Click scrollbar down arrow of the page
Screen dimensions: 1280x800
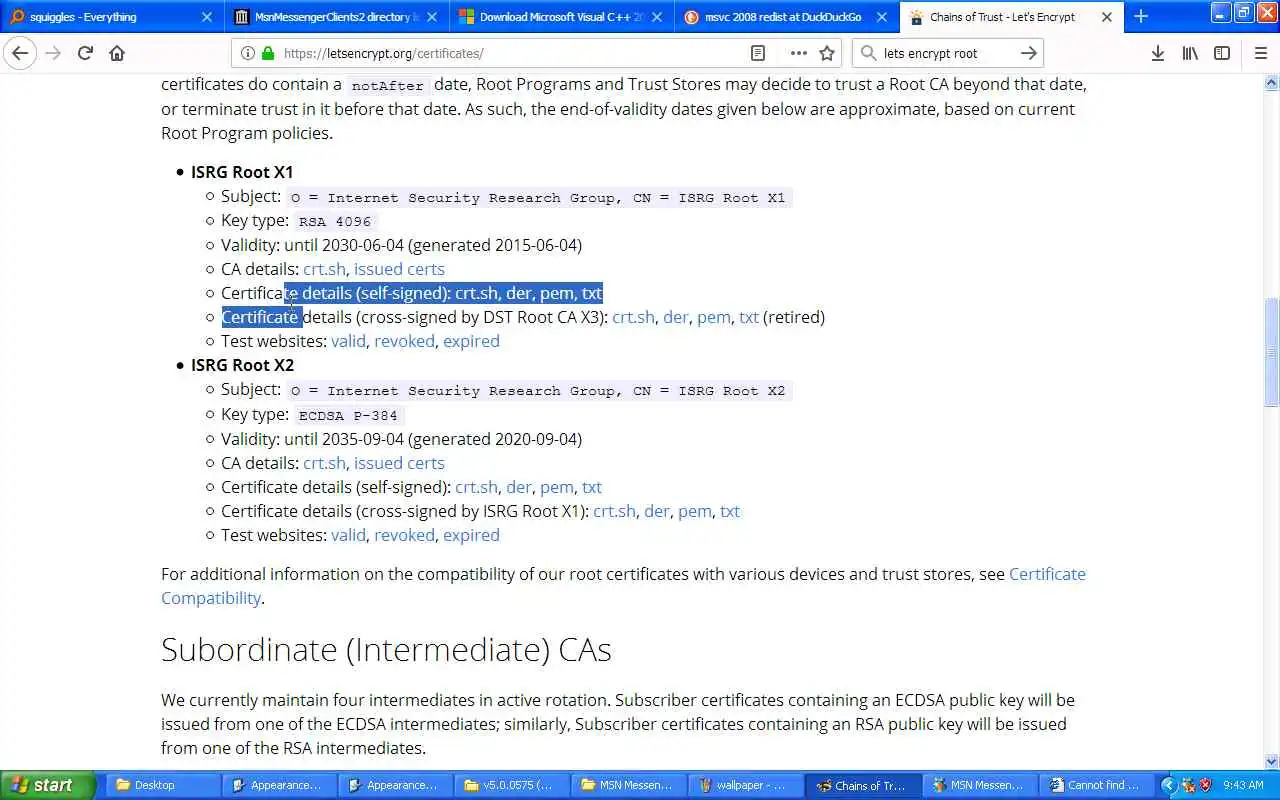[x=1272, y=762]
